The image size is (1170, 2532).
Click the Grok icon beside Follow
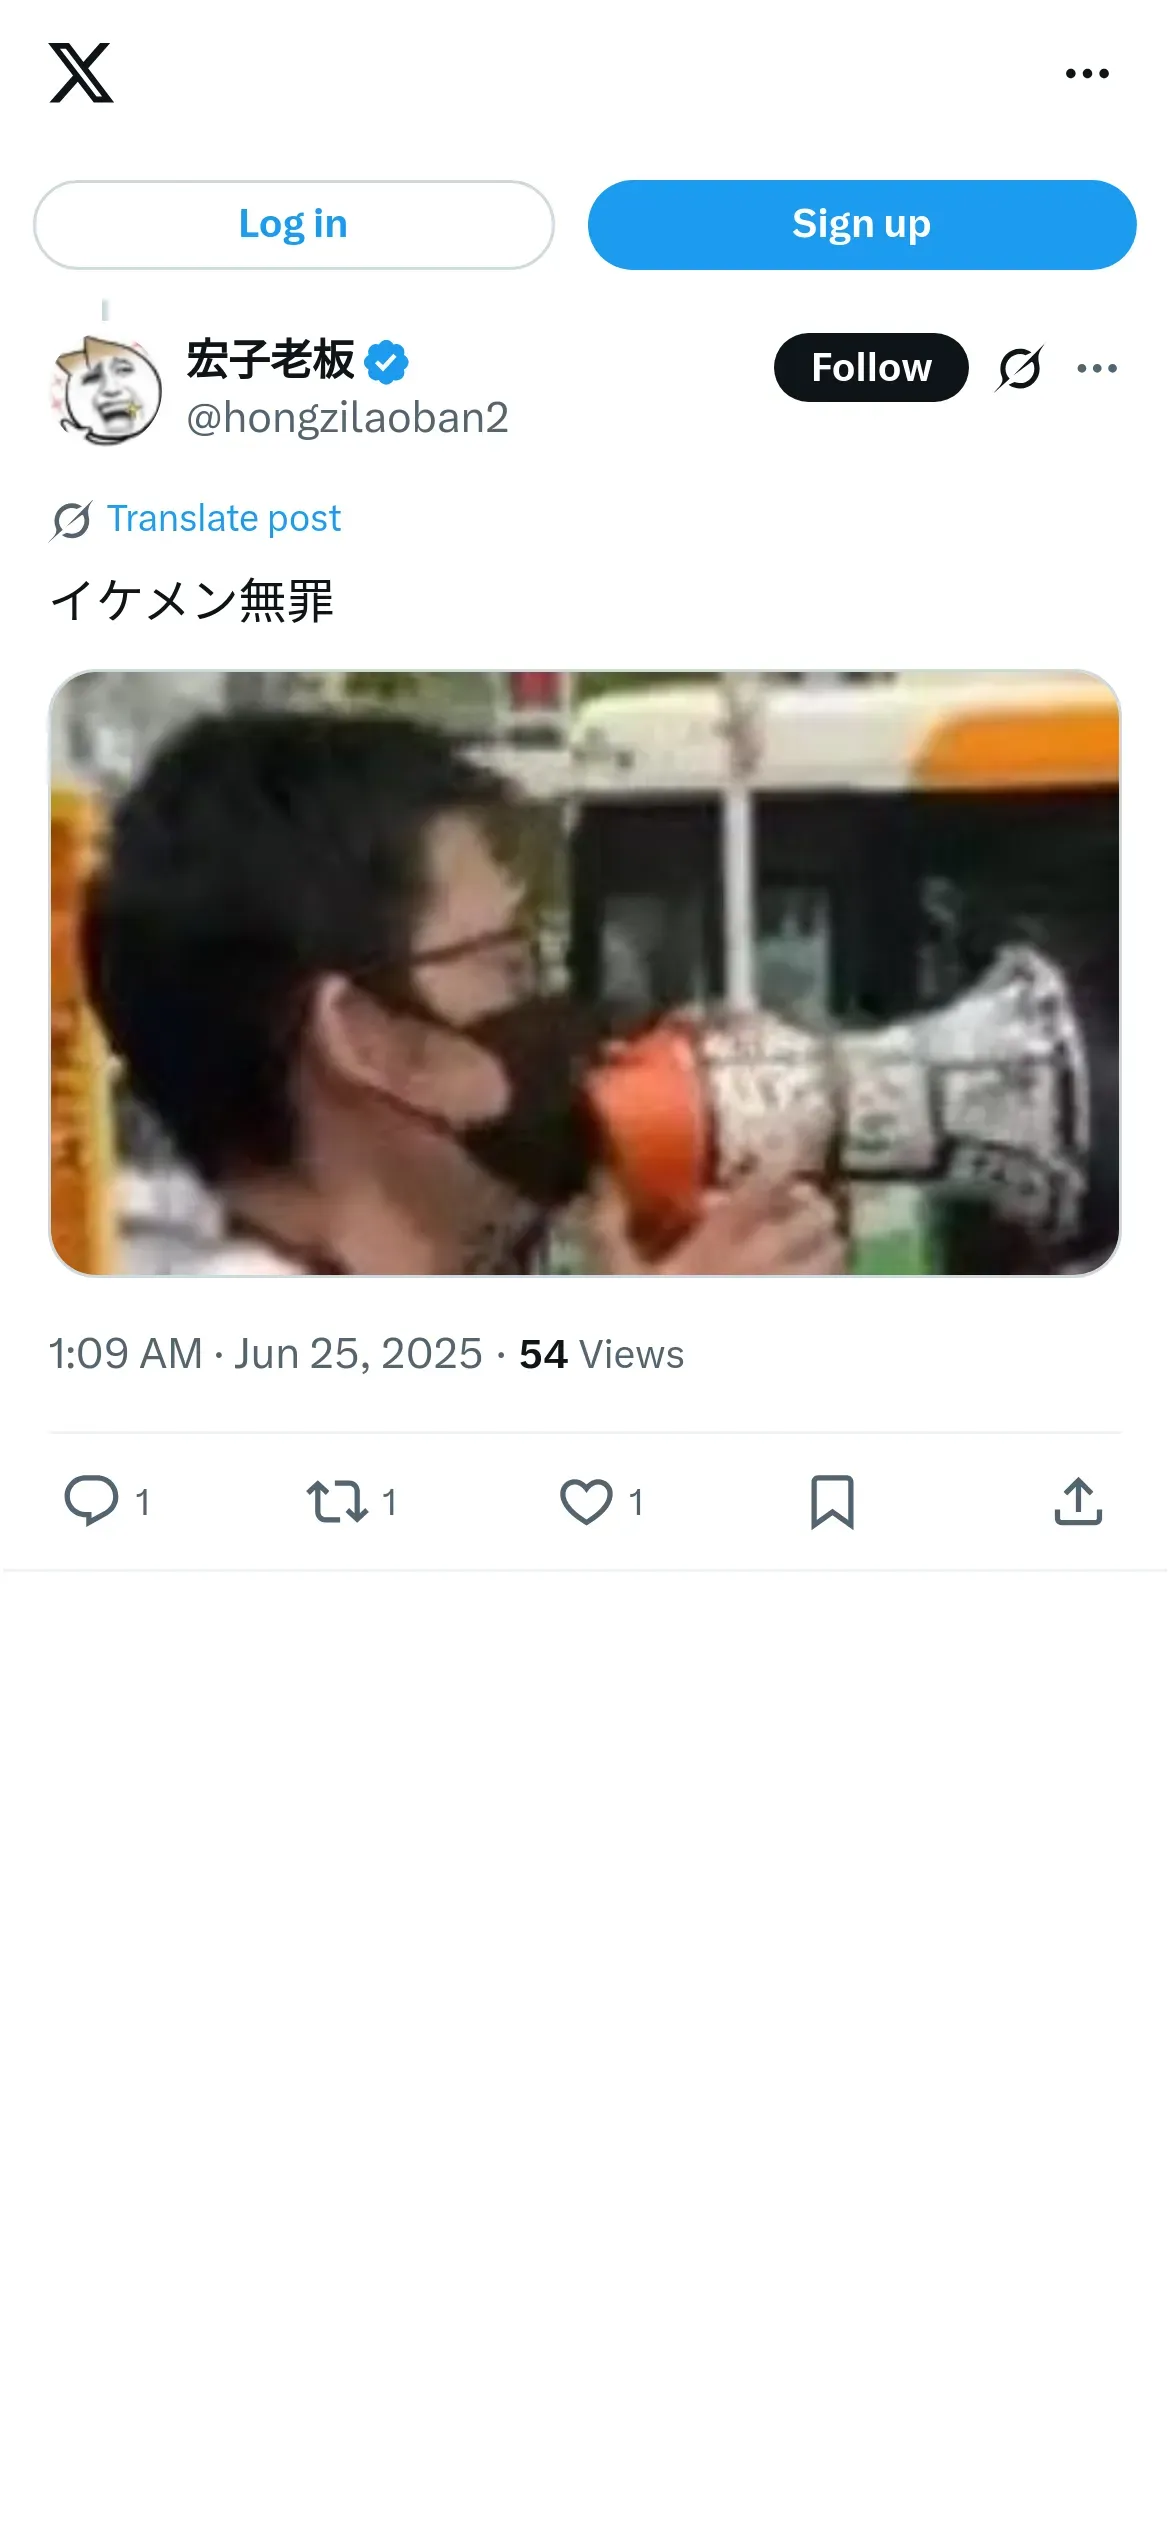tap(1020, 368)
